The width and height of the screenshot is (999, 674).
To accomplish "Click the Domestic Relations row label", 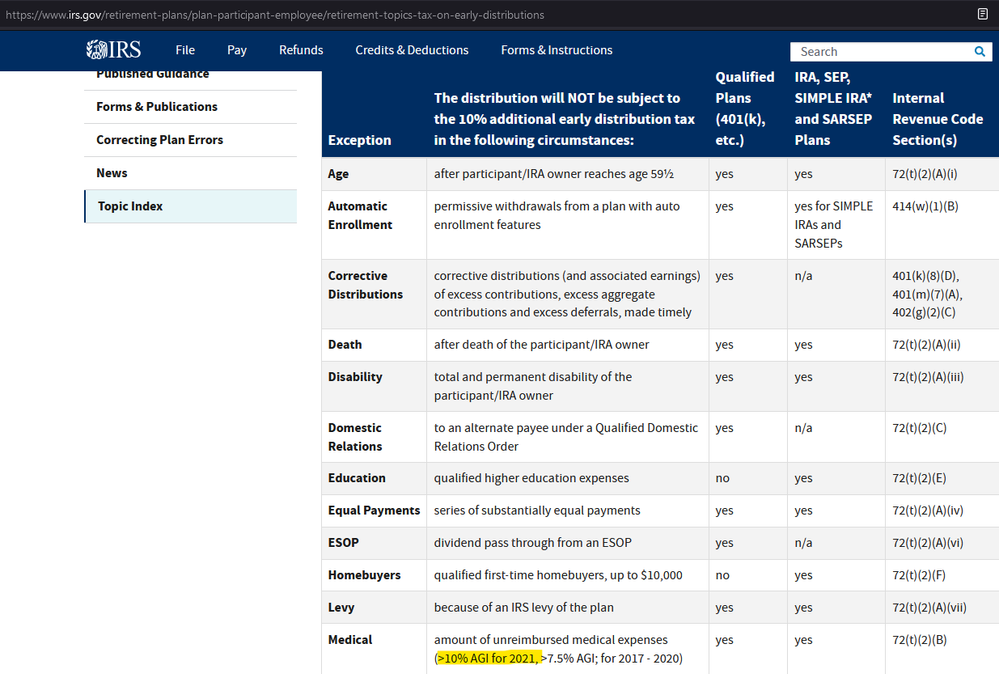I will click(x=355, y=437).
